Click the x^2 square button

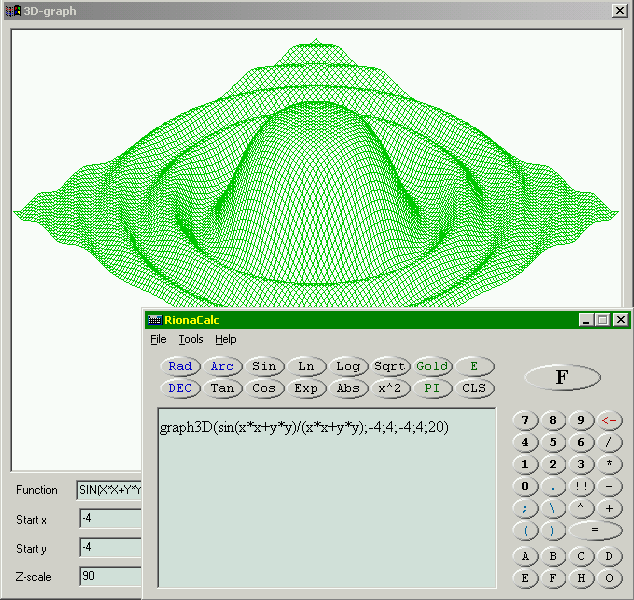point(390,389)
